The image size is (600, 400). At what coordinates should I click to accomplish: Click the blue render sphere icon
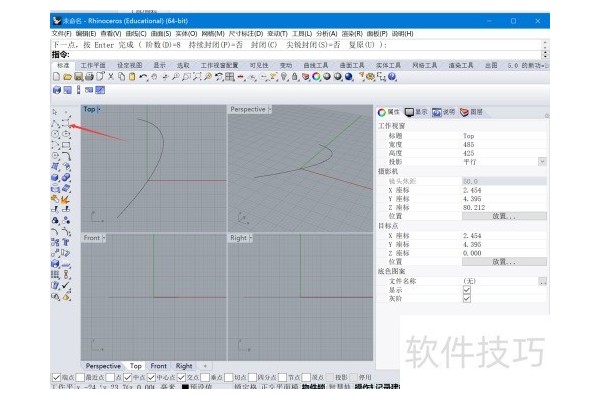[x=349, y=77]
